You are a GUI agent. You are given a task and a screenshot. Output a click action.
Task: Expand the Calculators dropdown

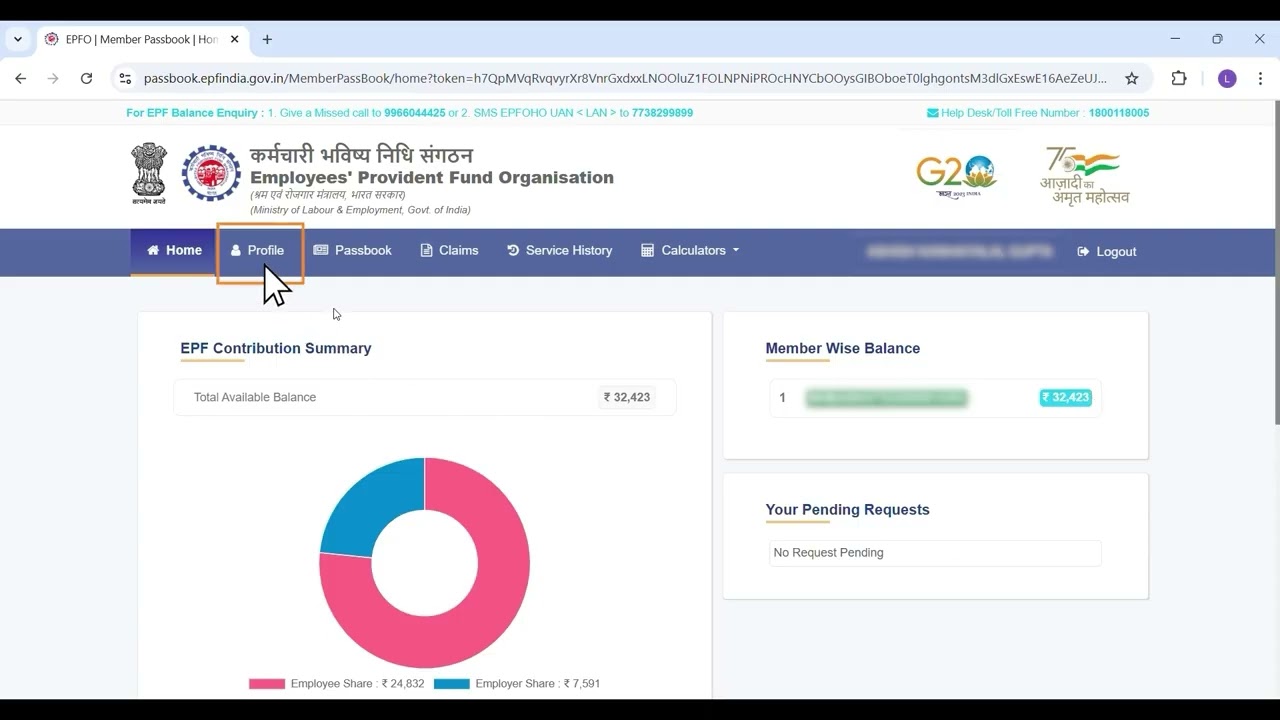click(690, 250)
